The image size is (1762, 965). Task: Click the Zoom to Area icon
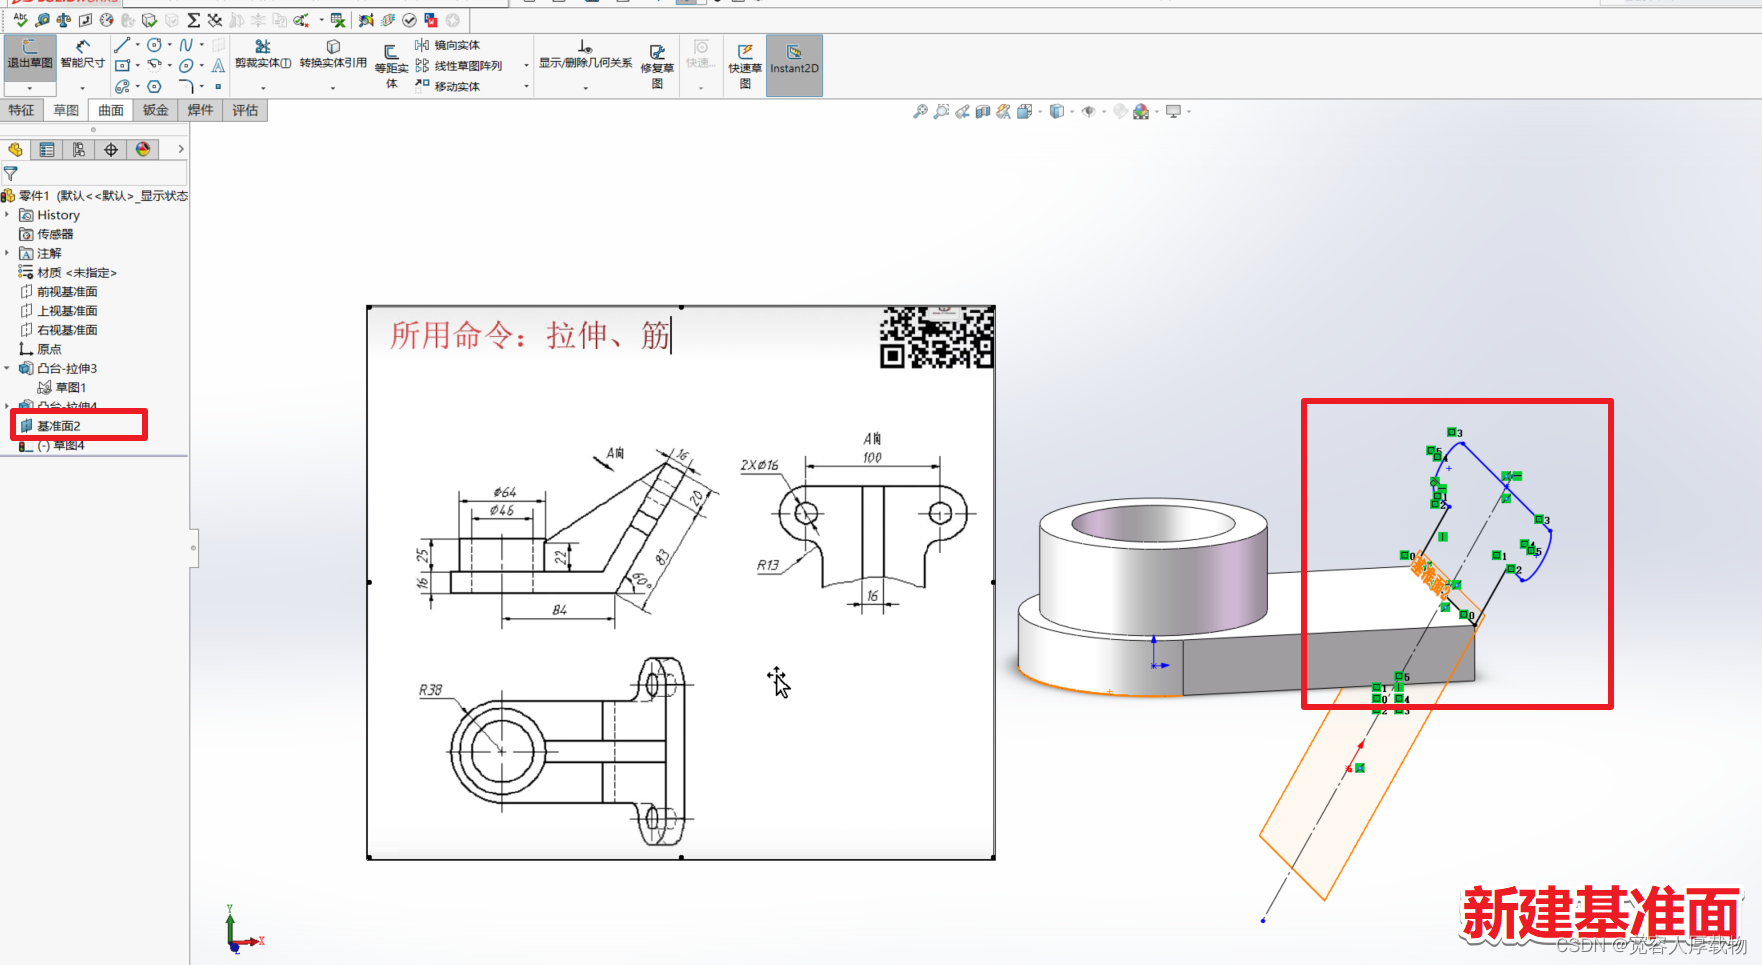(x=941, y=112)
